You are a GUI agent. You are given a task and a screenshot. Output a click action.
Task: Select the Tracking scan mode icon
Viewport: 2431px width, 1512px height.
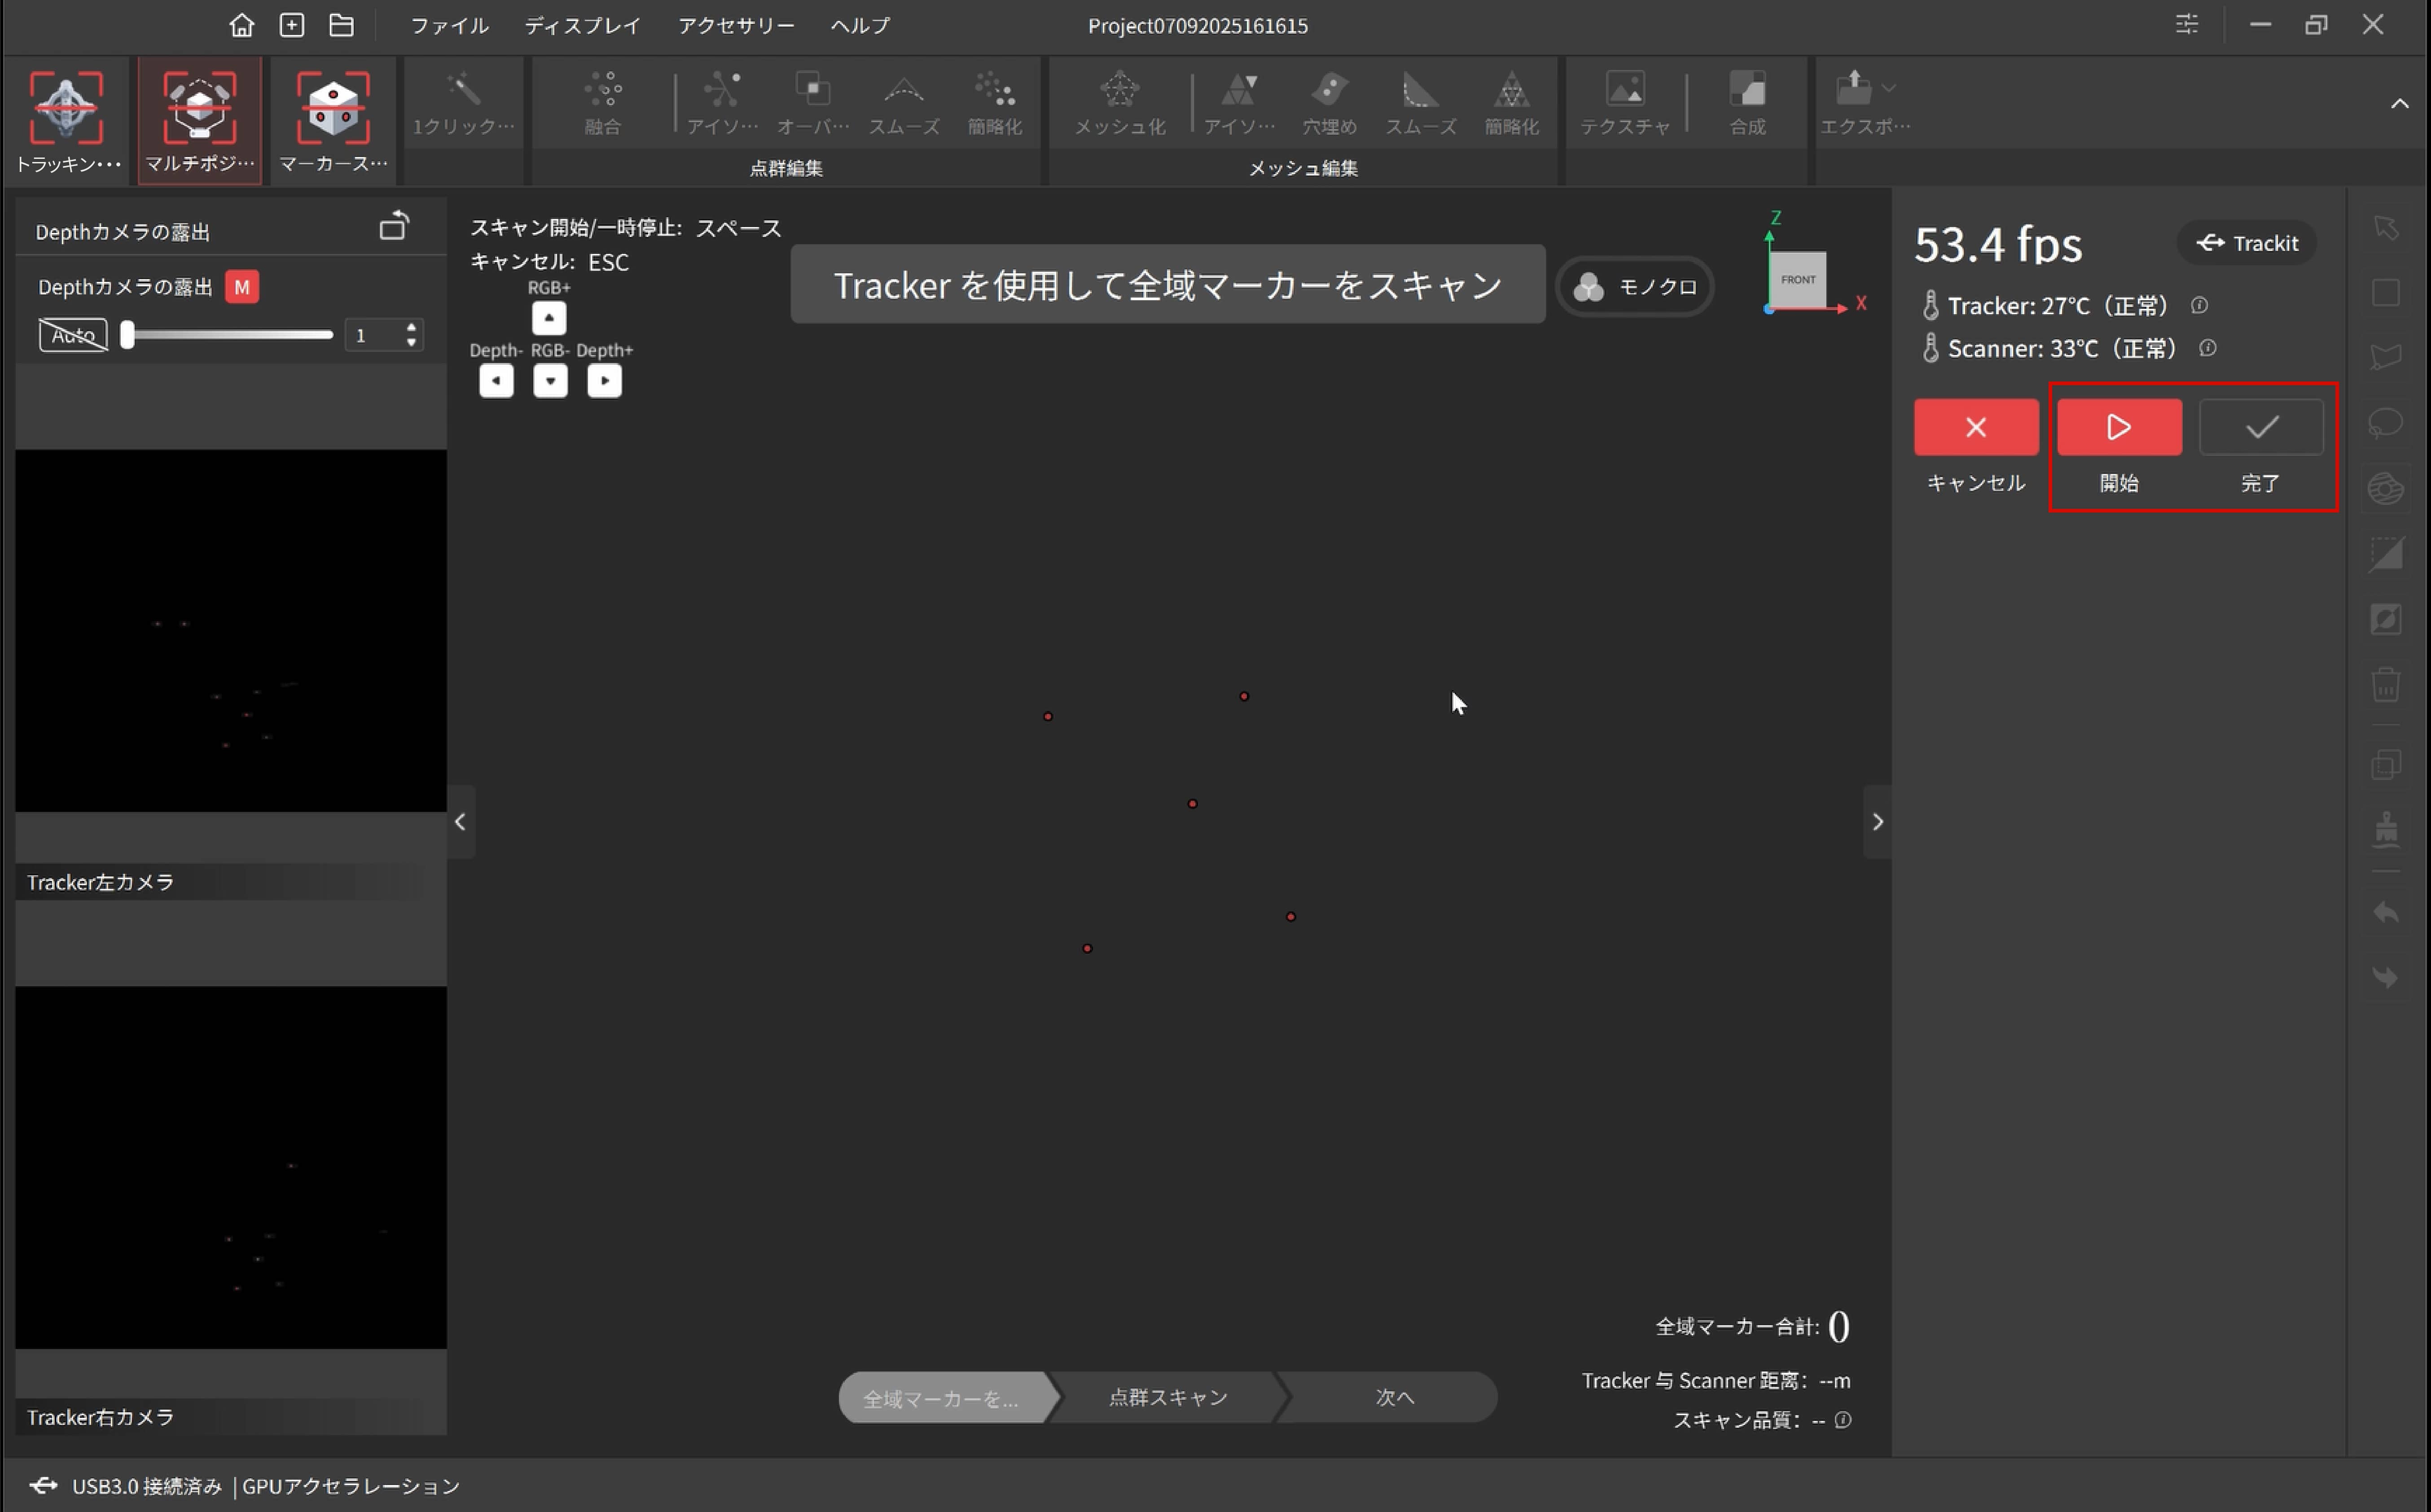66,109
